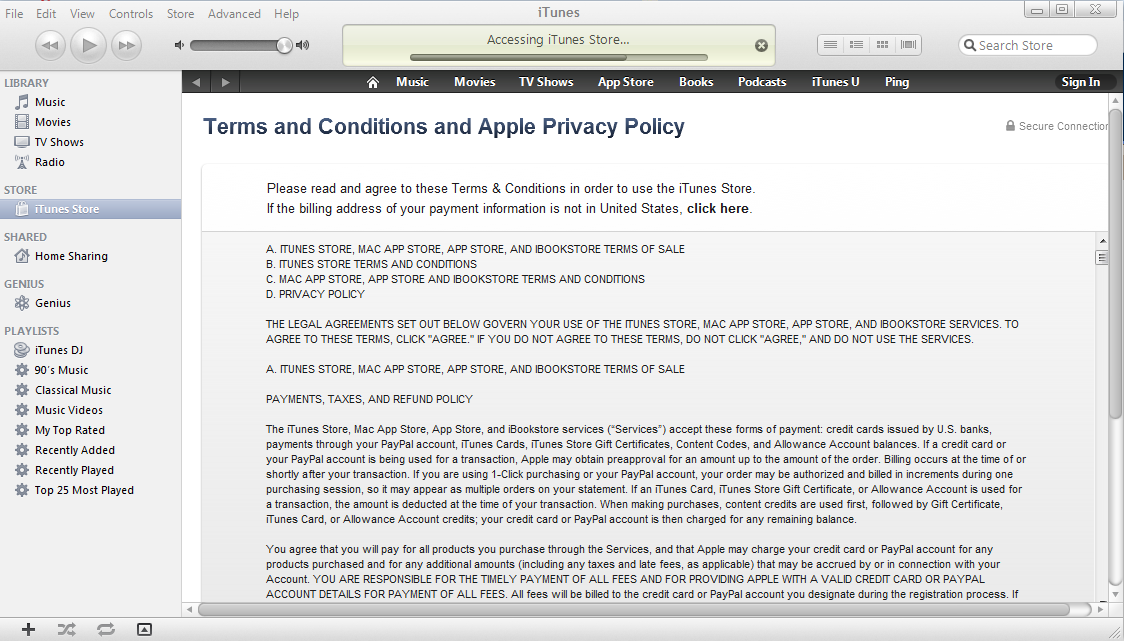
Task: Click the low-volume speaker icon
Action: tap(179, 45)
